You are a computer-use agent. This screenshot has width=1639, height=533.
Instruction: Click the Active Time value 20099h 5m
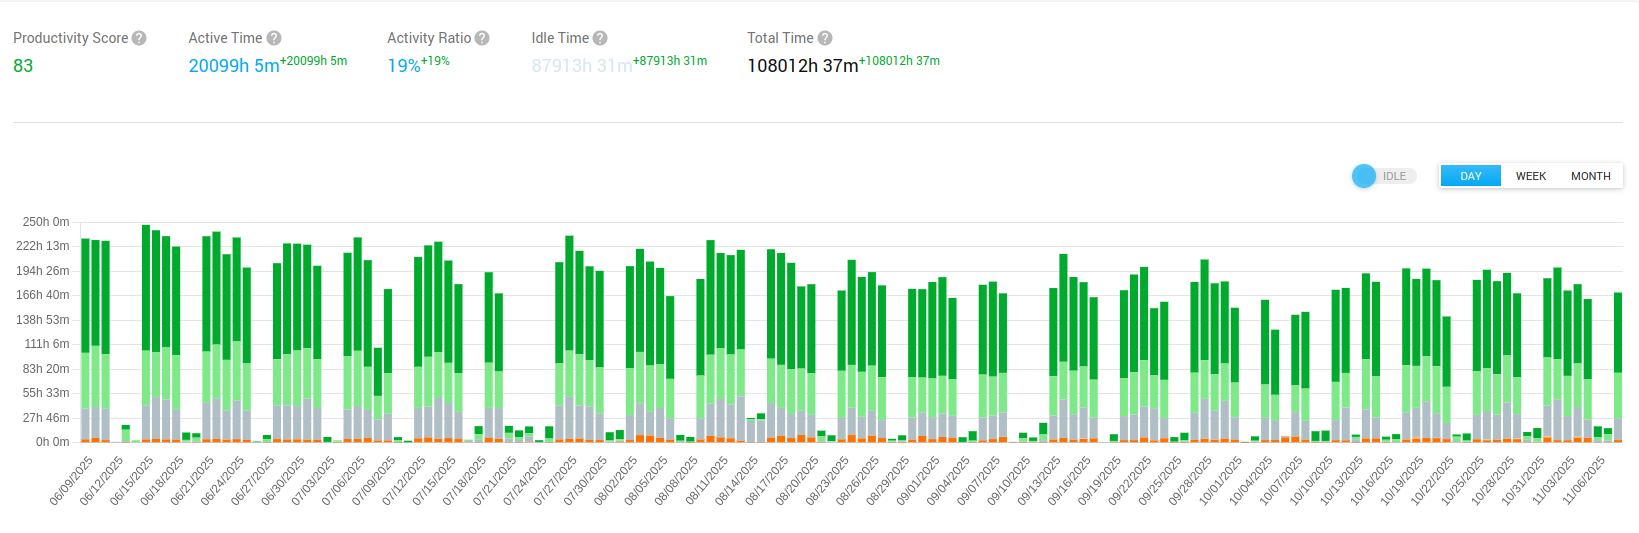coord(234,66)
